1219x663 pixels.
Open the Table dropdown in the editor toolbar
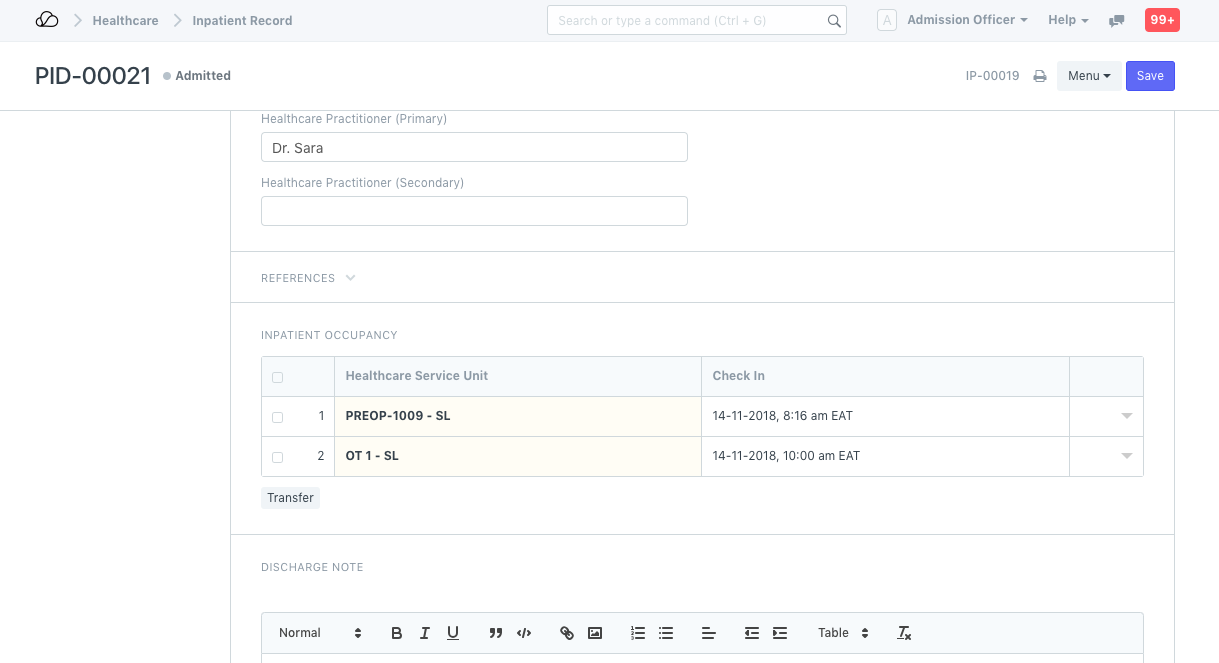840,632
